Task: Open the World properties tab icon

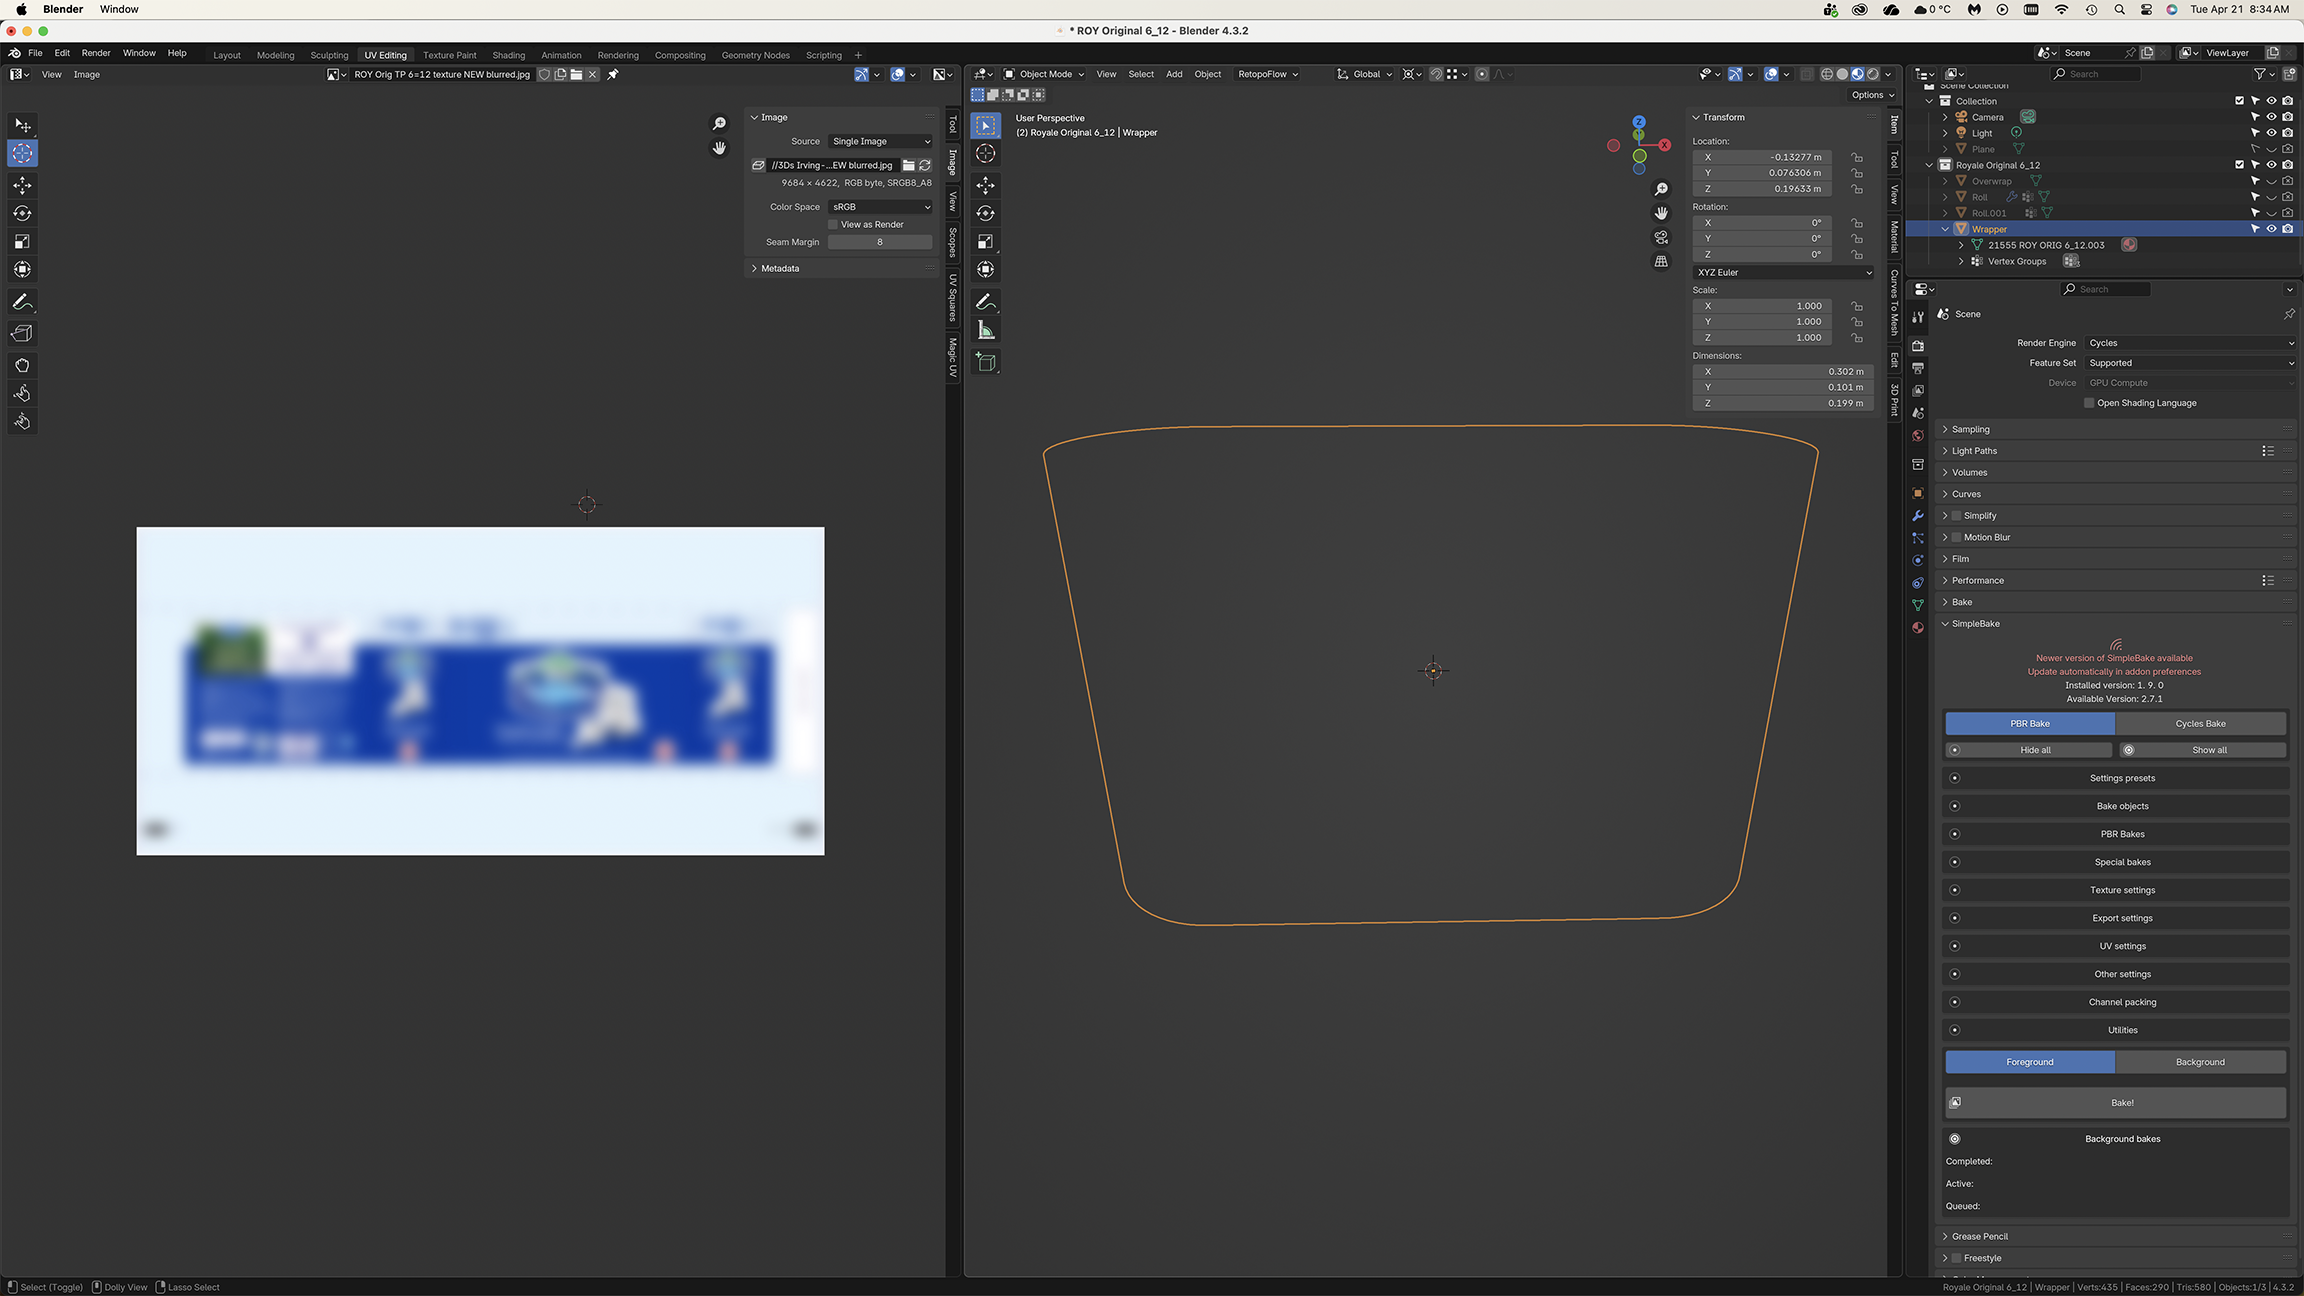Action: pos(1917,436)
